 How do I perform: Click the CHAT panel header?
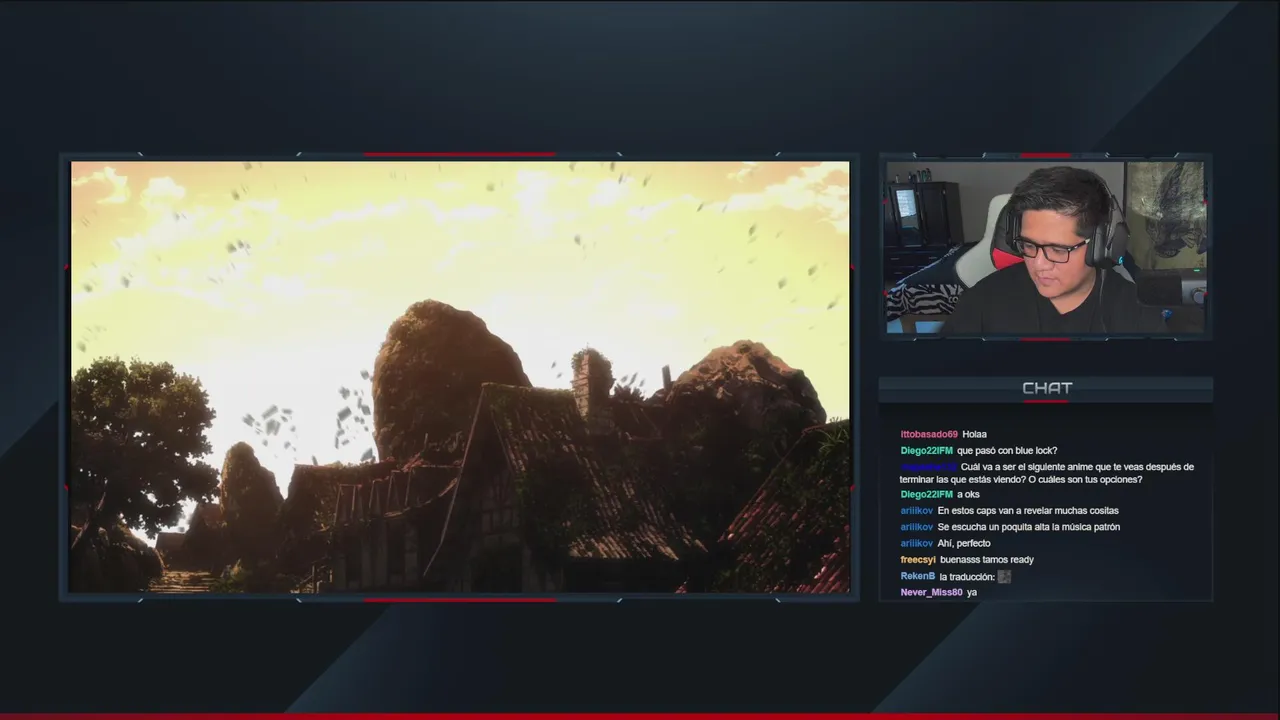point(1046,388)
